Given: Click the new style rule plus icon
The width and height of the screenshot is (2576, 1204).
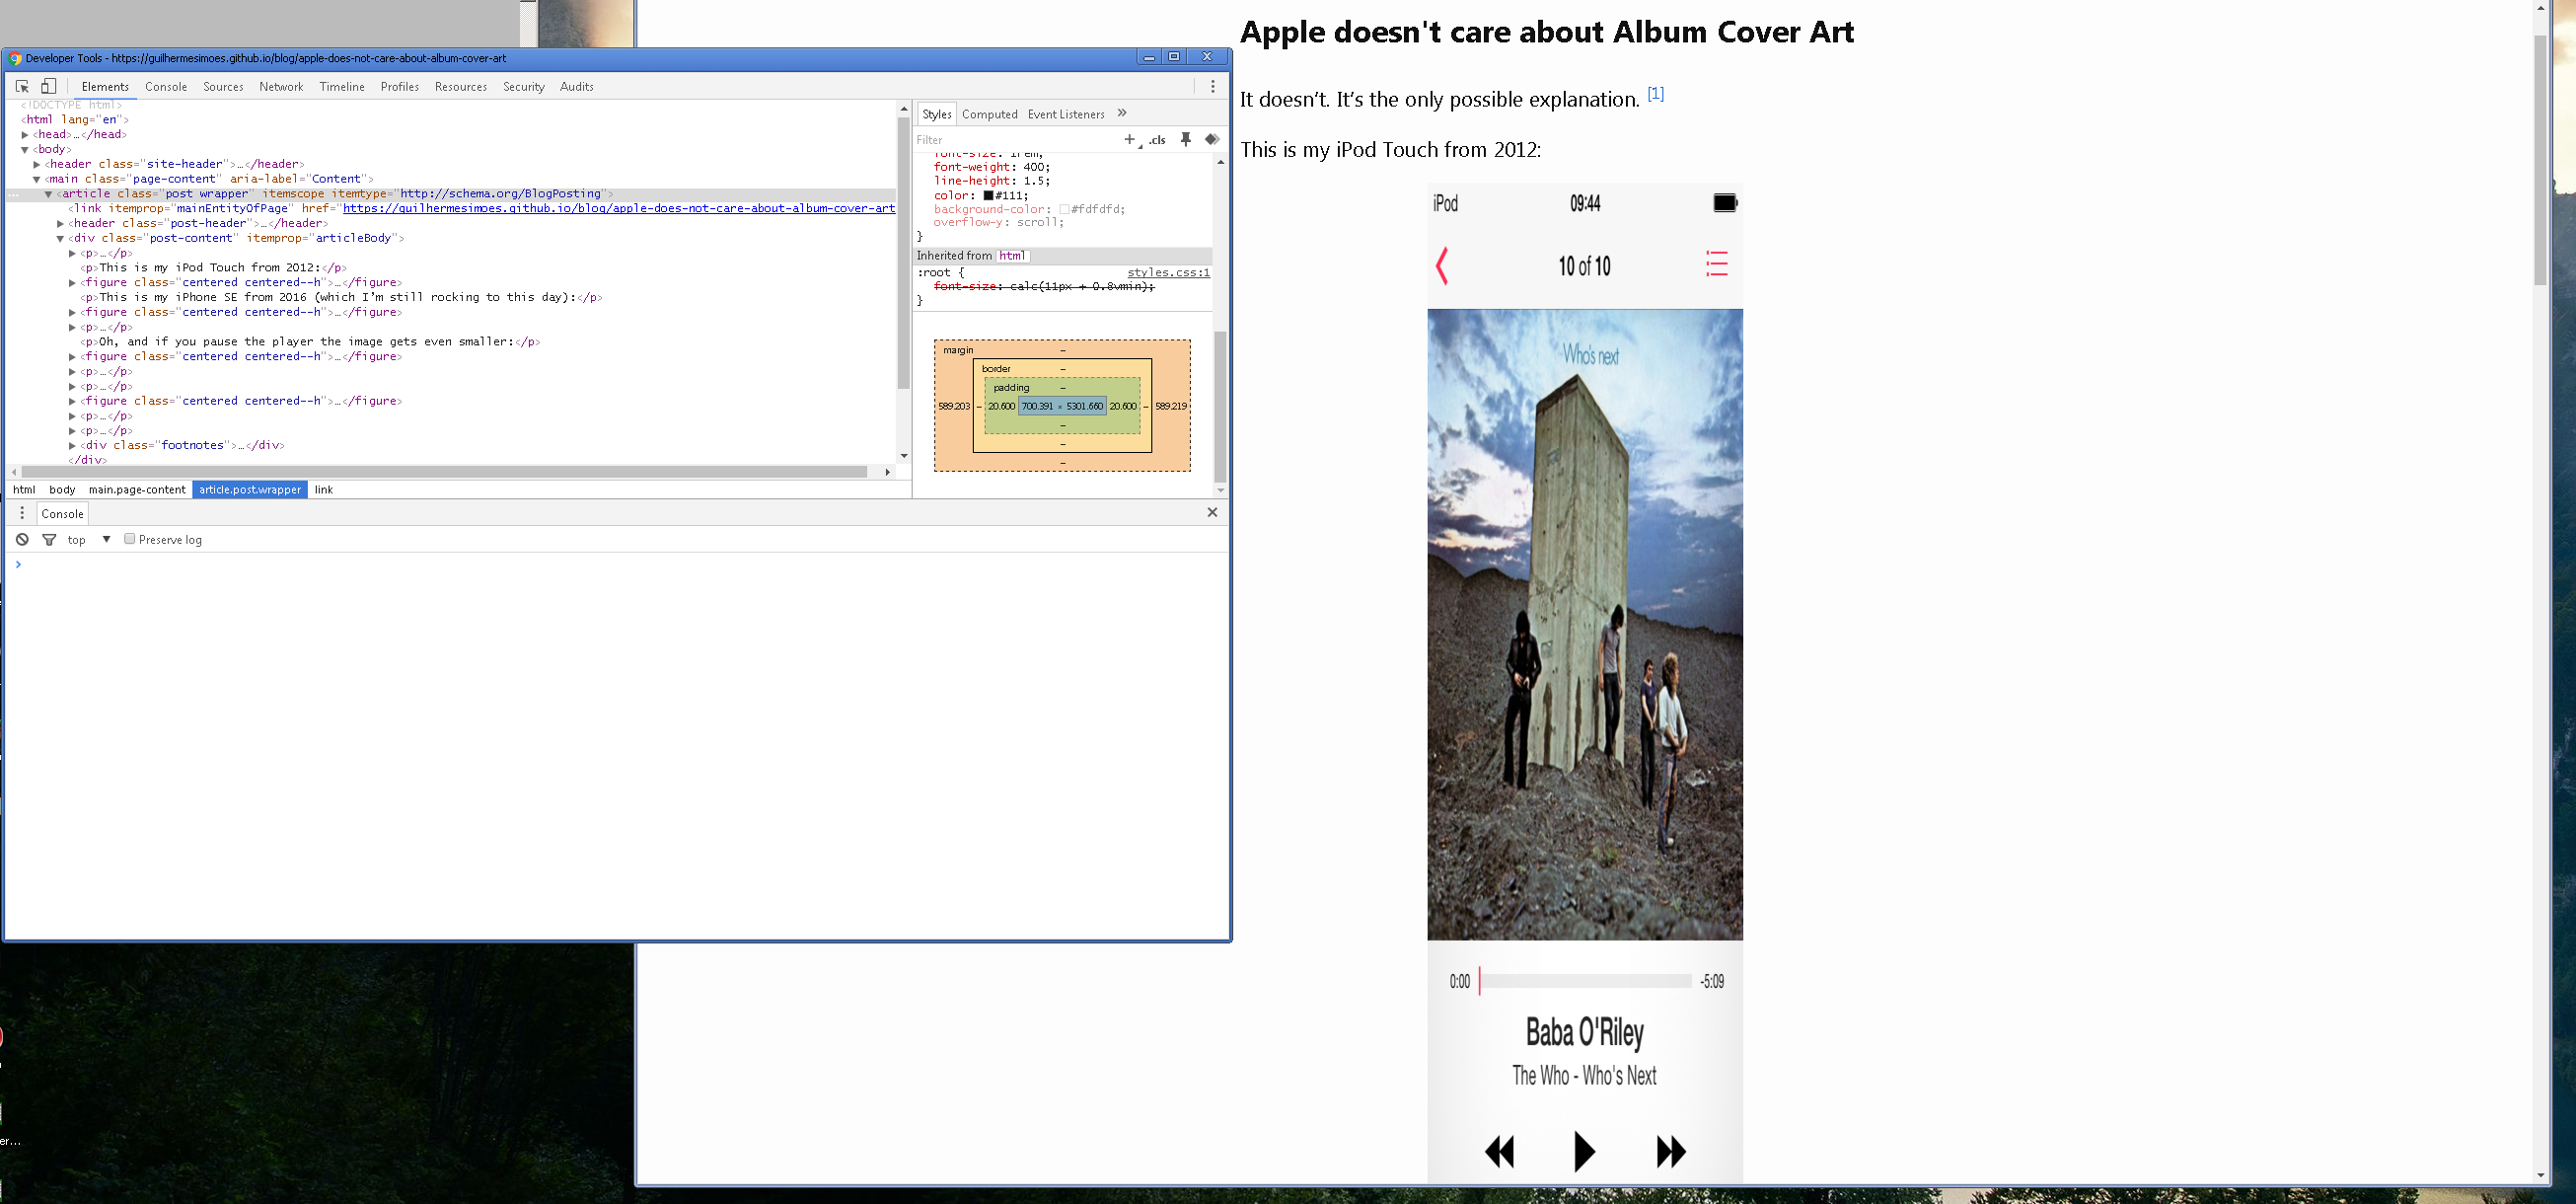Looking at the screenshot, I should point(1129,140).
